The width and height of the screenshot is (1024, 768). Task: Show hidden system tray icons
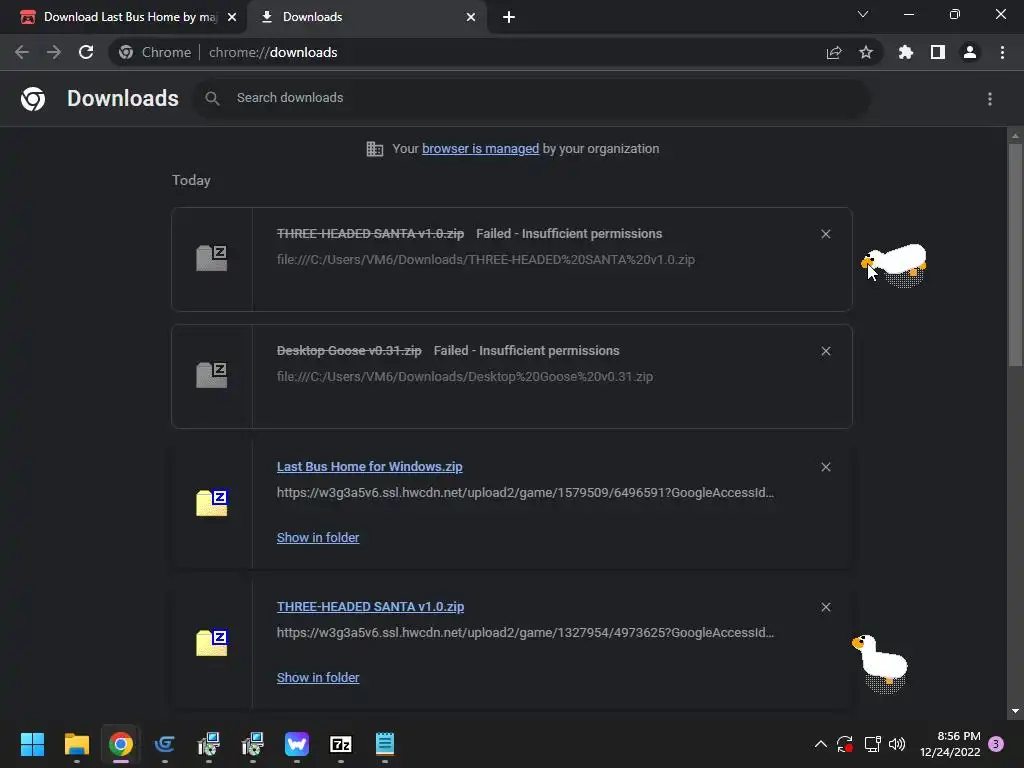pyautogui.click(x=821, y=744)
